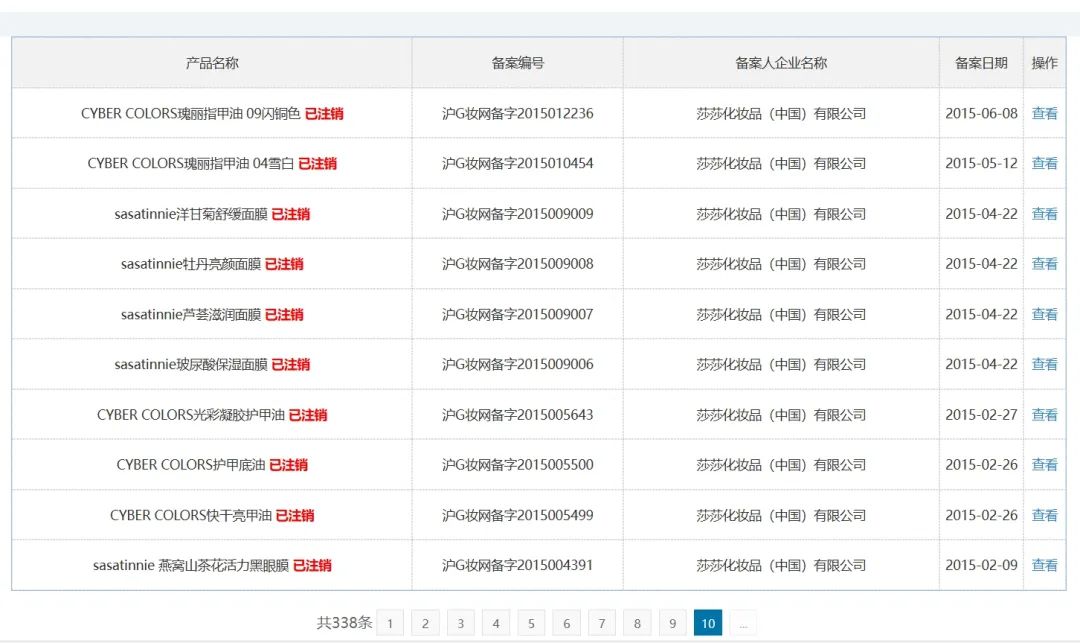This screenshot has width=1080, height=643.
Task: Open 查看 link for 沪G妆网备字2015005643
Action: (x=1044, y=414)
